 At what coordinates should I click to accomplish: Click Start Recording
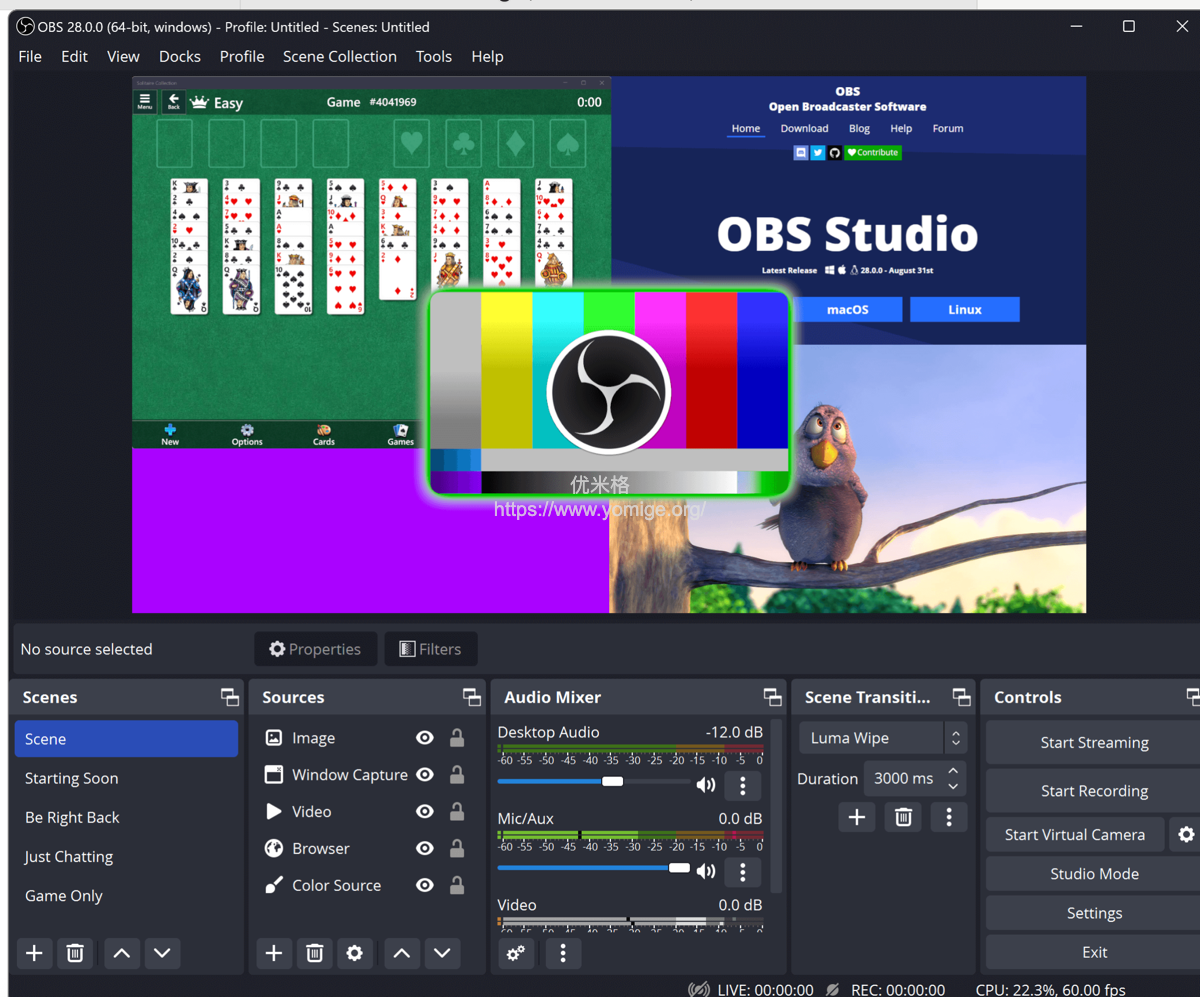pyautogui.click(x=1092, y=790)
